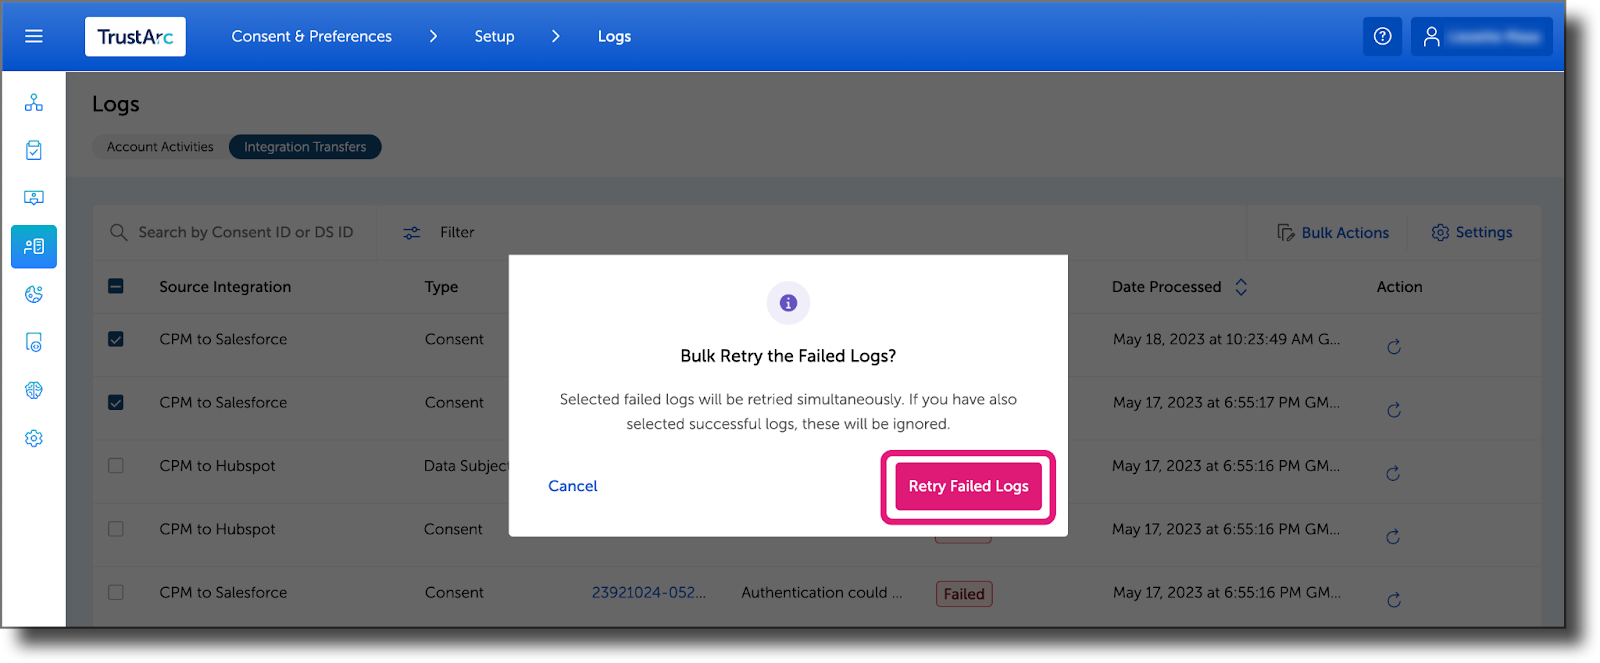Open the cookie management sidebar icon

[x=33, y=293]
